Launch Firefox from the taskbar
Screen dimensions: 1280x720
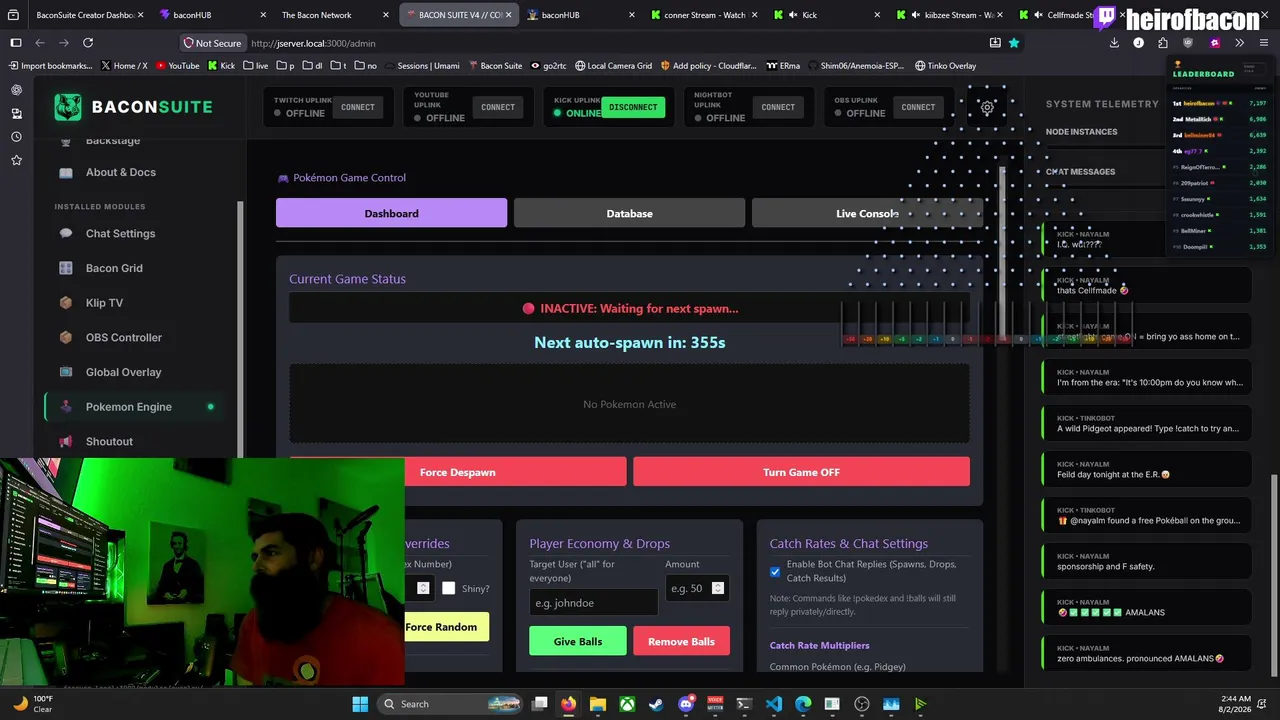[568, 704]
